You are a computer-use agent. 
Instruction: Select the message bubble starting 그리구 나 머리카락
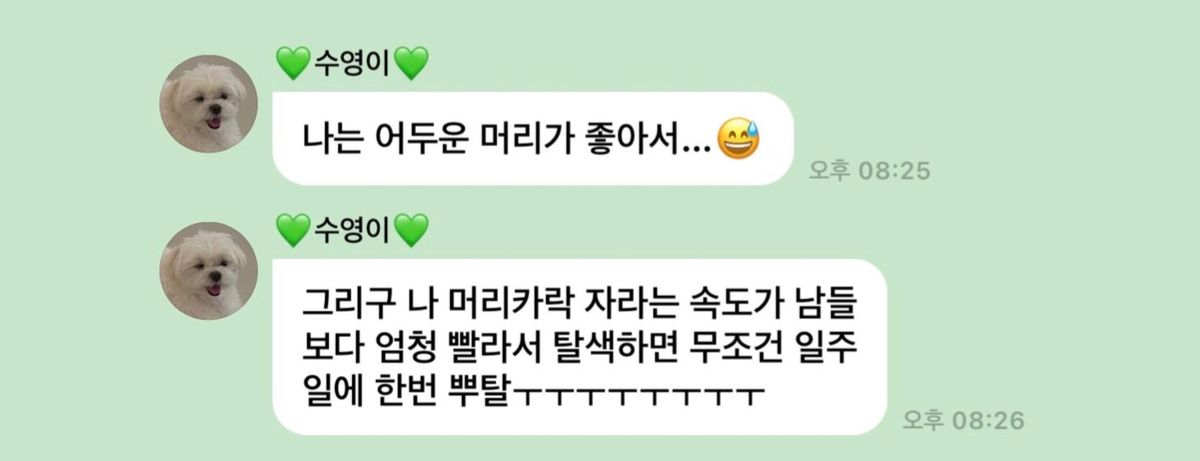click(580, 347)
